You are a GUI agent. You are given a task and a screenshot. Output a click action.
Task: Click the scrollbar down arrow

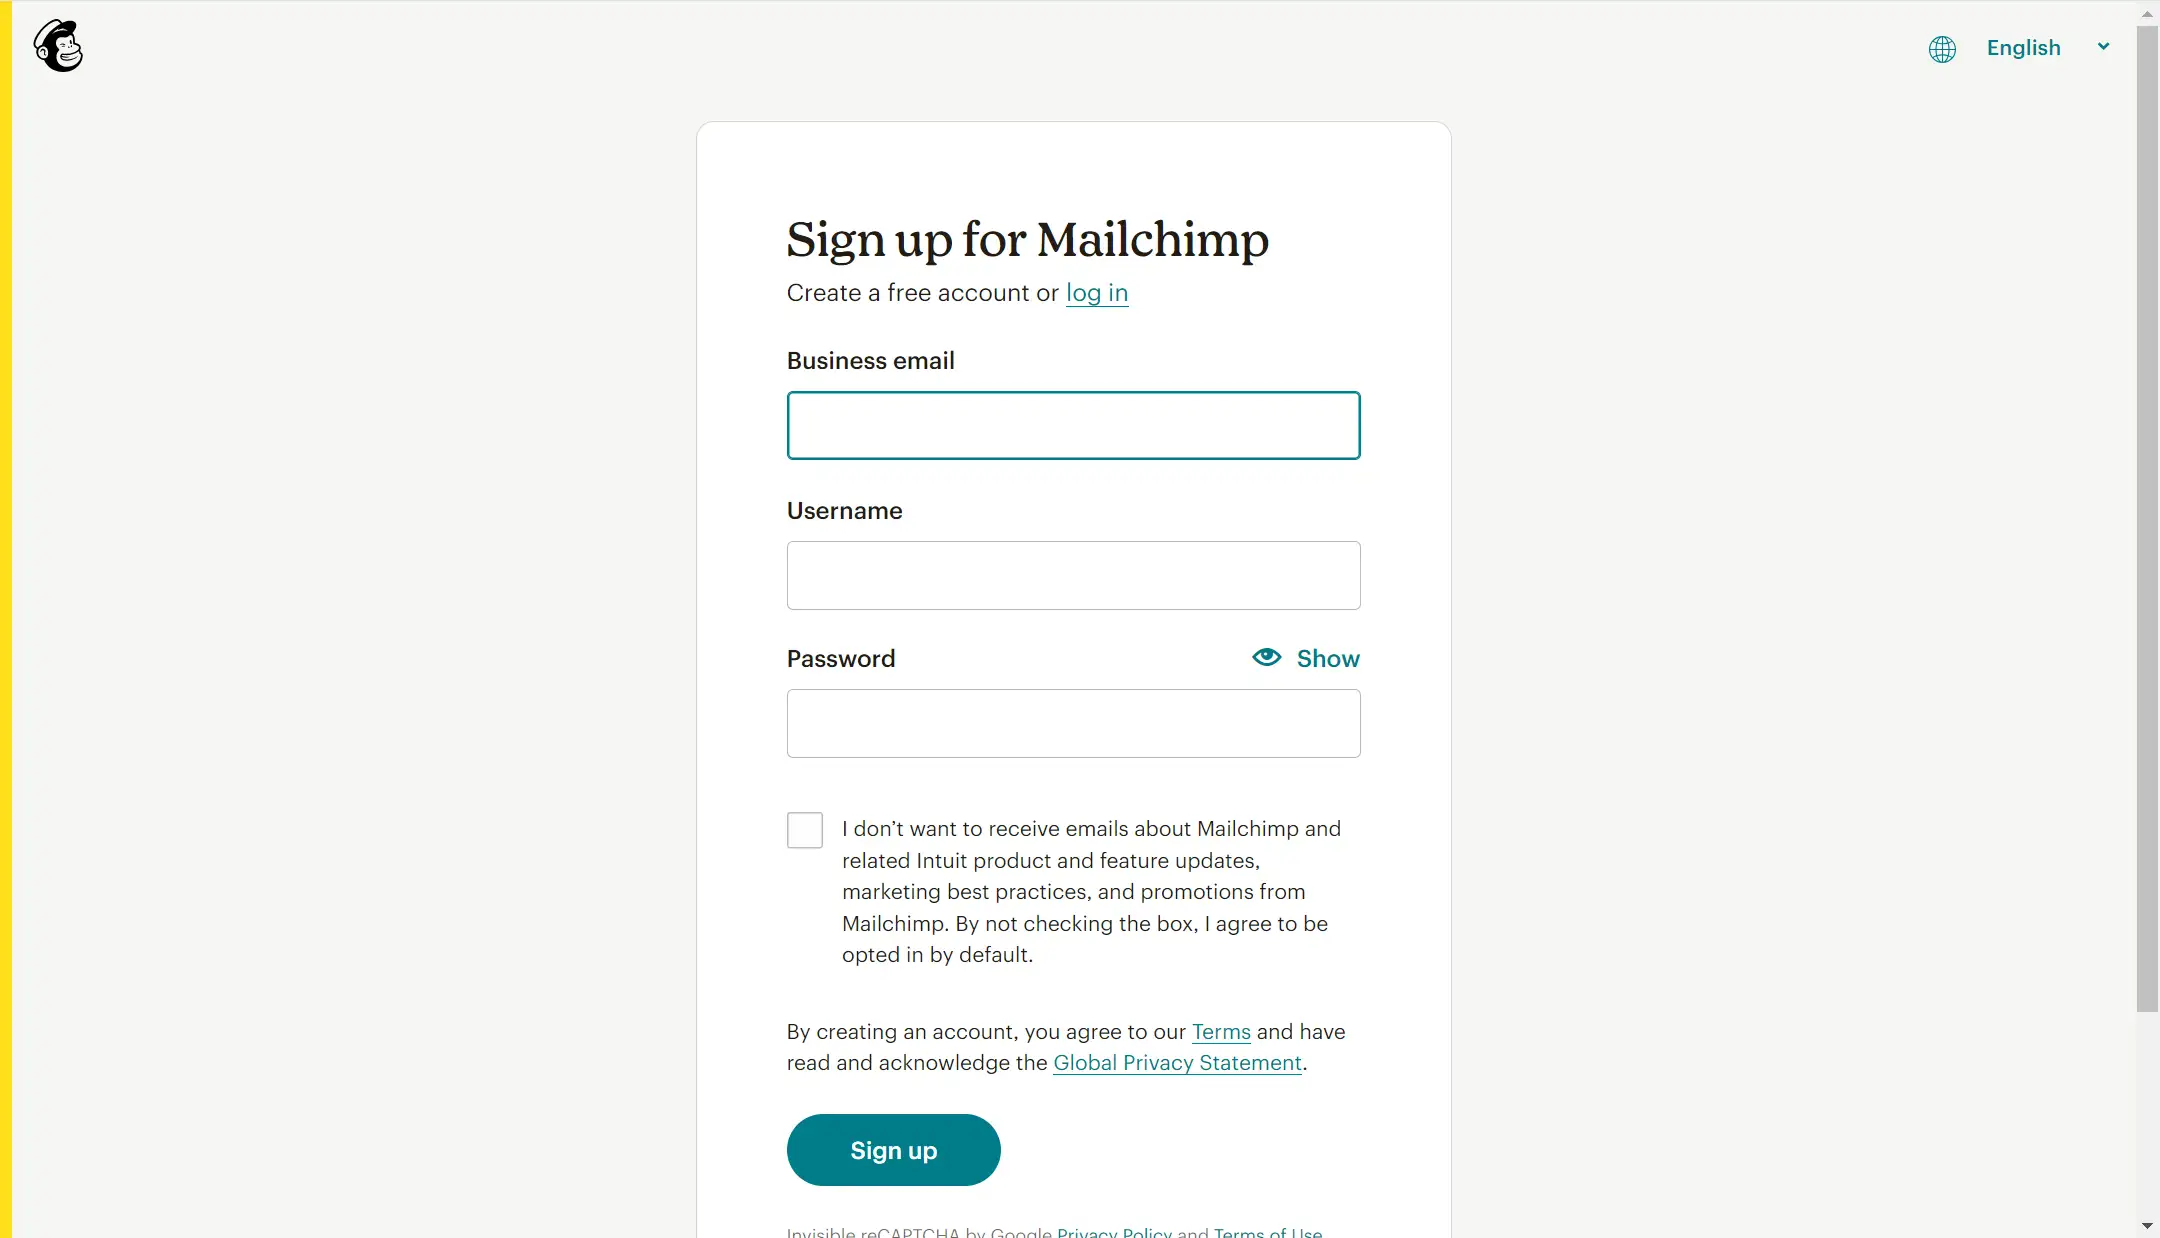click(2147, 1225)
